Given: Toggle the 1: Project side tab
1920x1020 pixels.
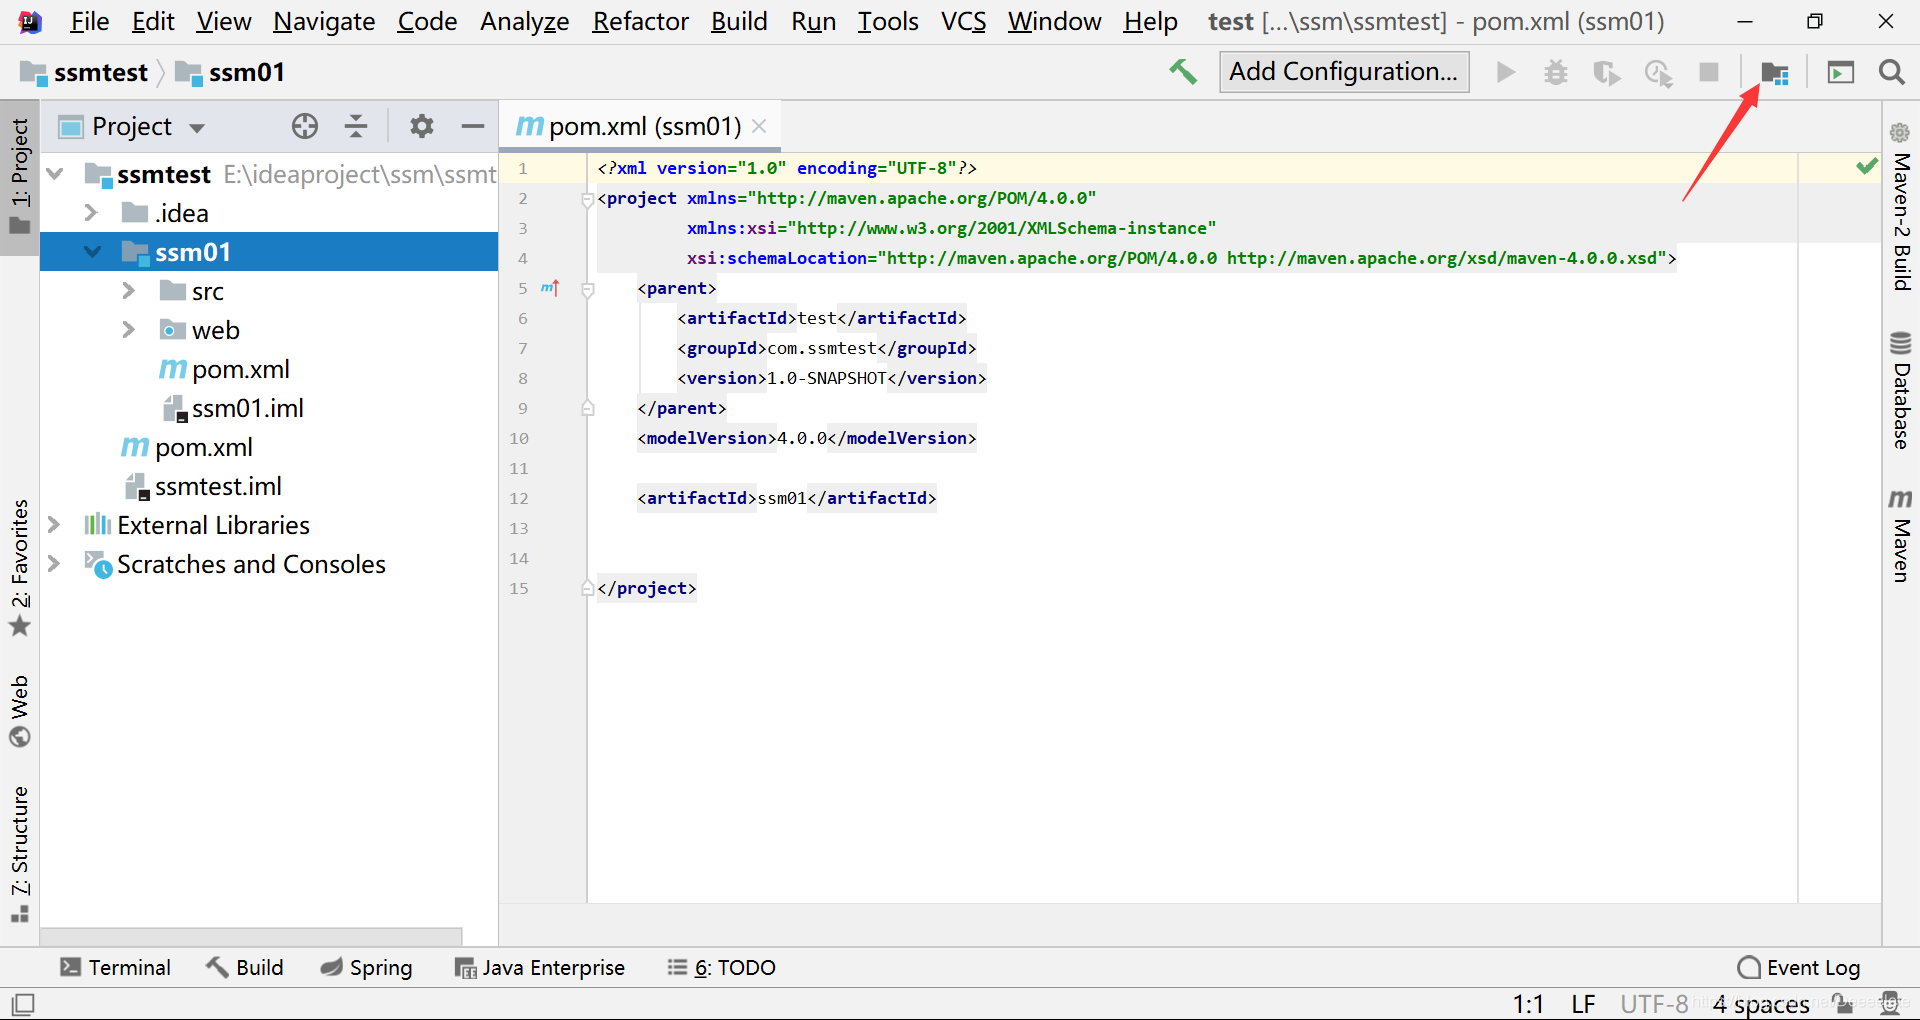Looking at the screenshot, I should tap(20, 177).
